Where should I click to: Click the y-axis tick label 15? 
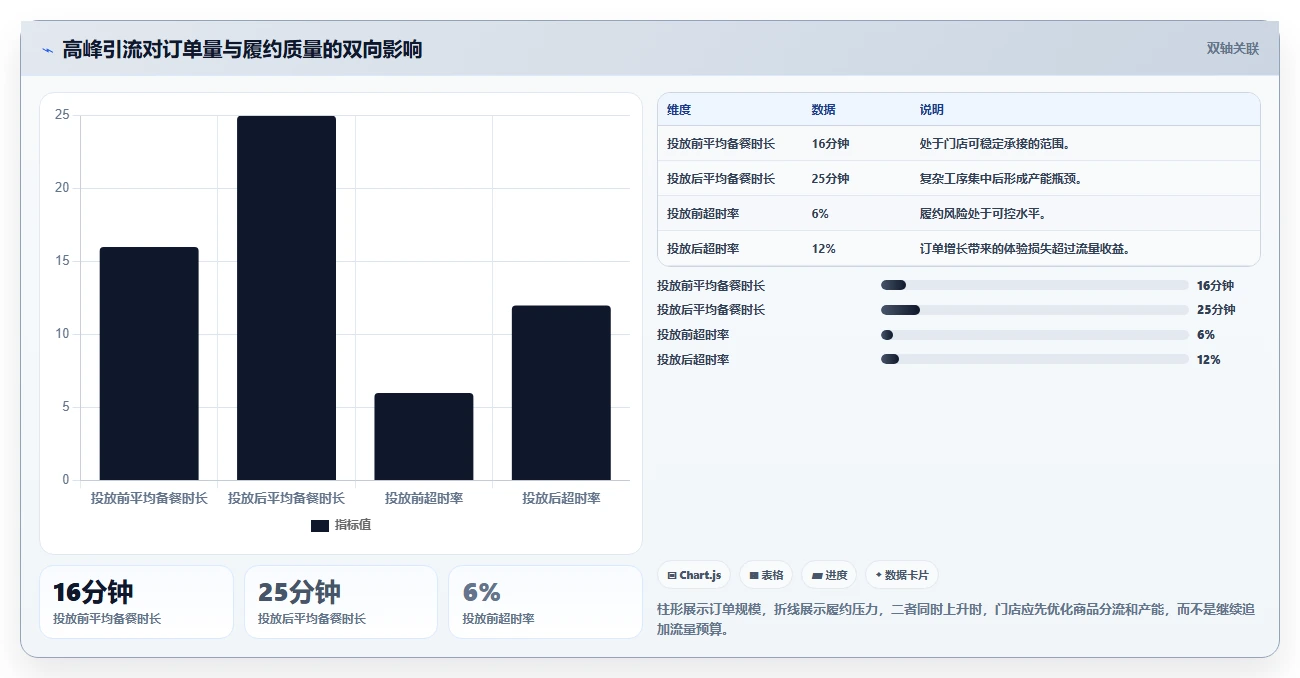(62, 261)
